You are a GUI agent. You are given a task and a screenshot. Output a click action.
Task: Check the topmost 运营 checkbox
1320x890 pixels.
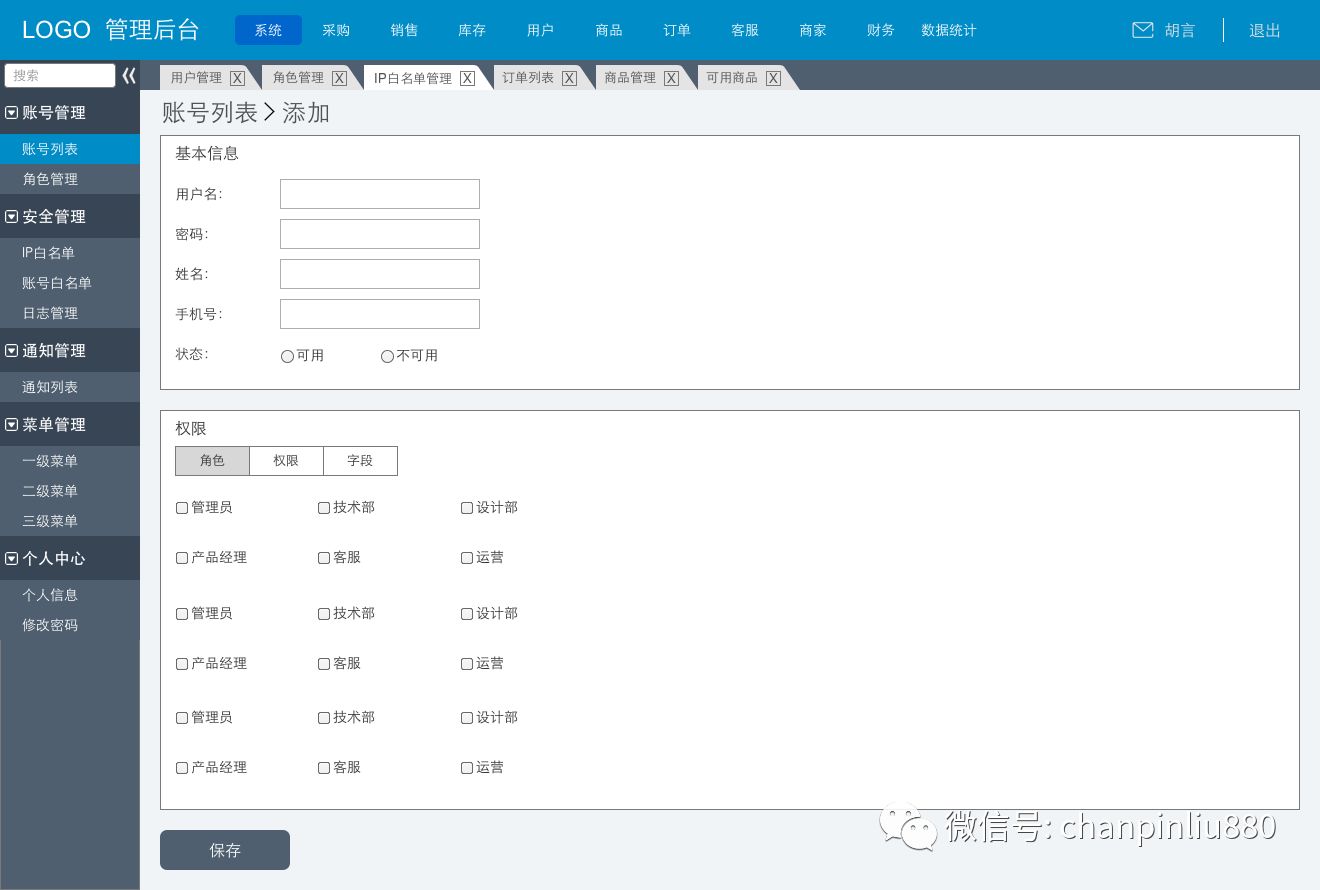tap(467, 558)
